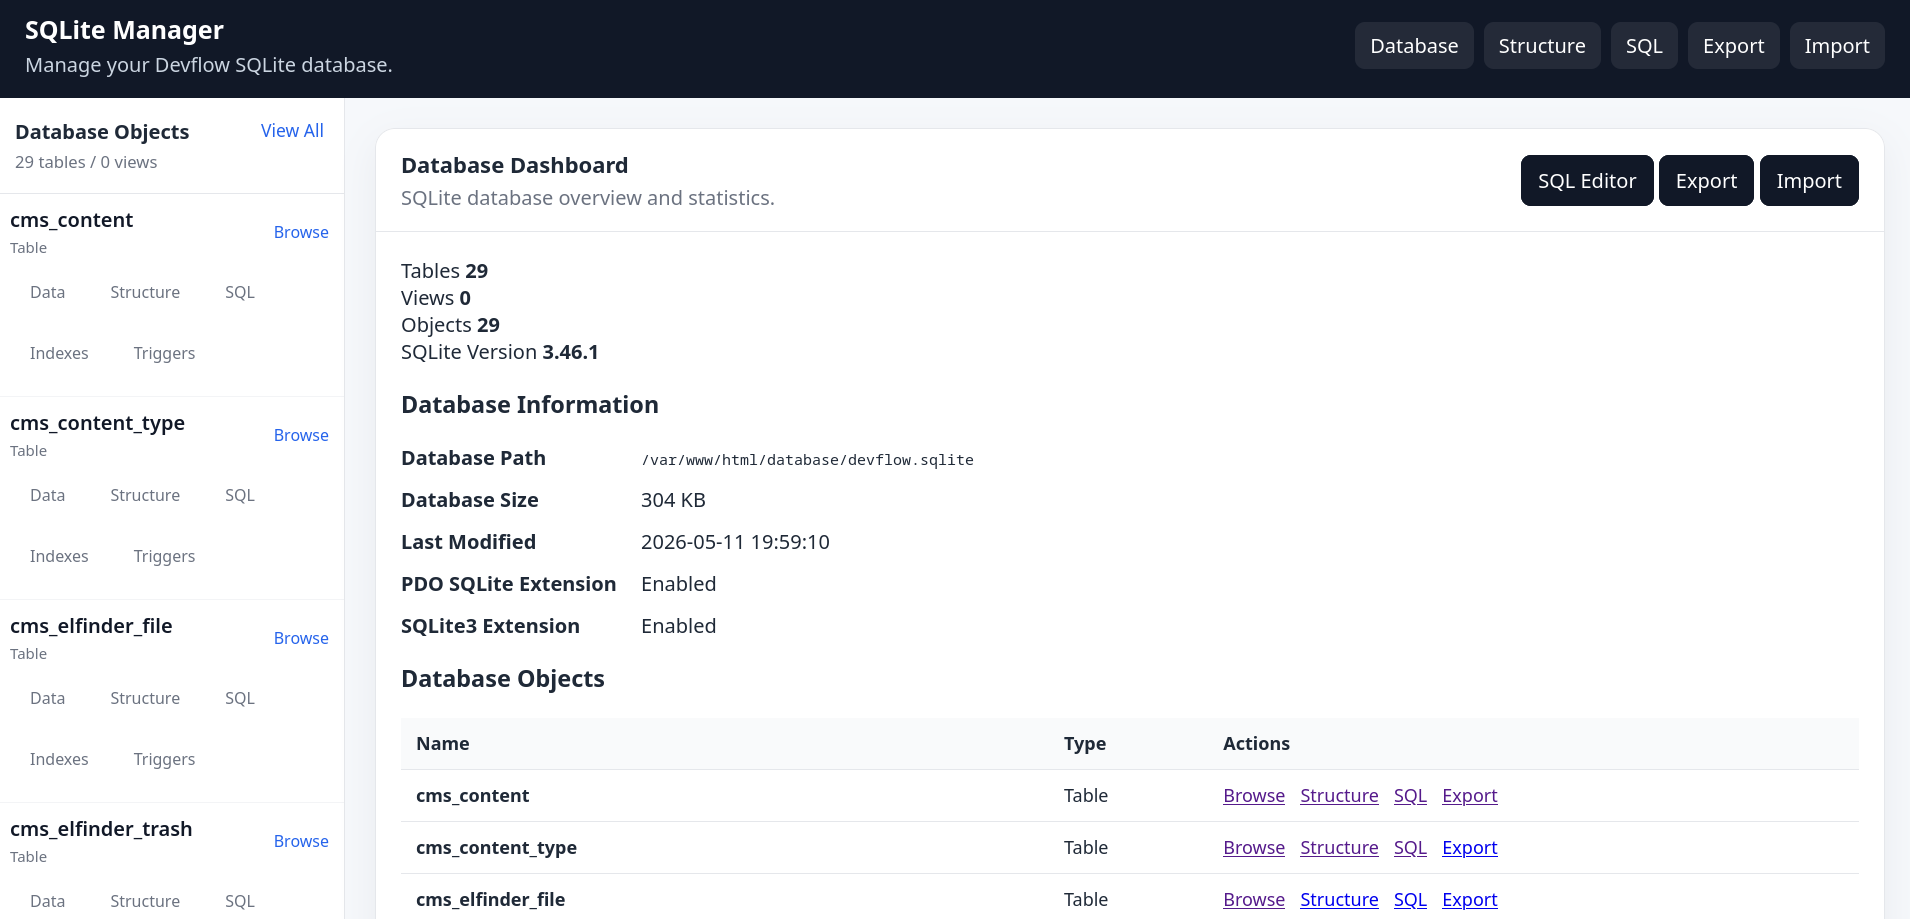
Task: Click the Enabled value for PDO SQLite Extension
Action: pos(678,584)
